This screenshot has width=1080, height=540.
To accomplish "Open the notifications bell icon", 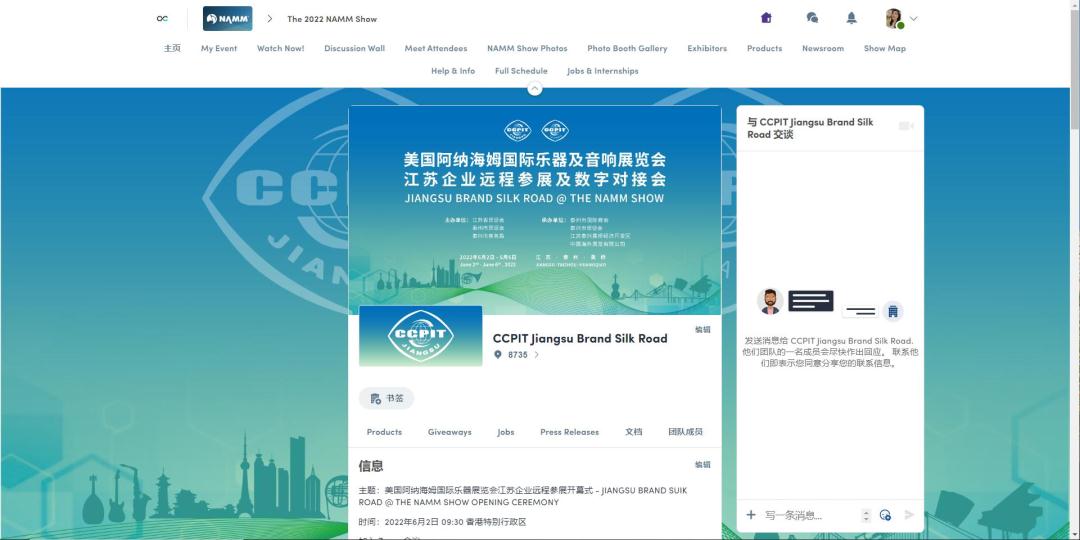I will 851,18.
